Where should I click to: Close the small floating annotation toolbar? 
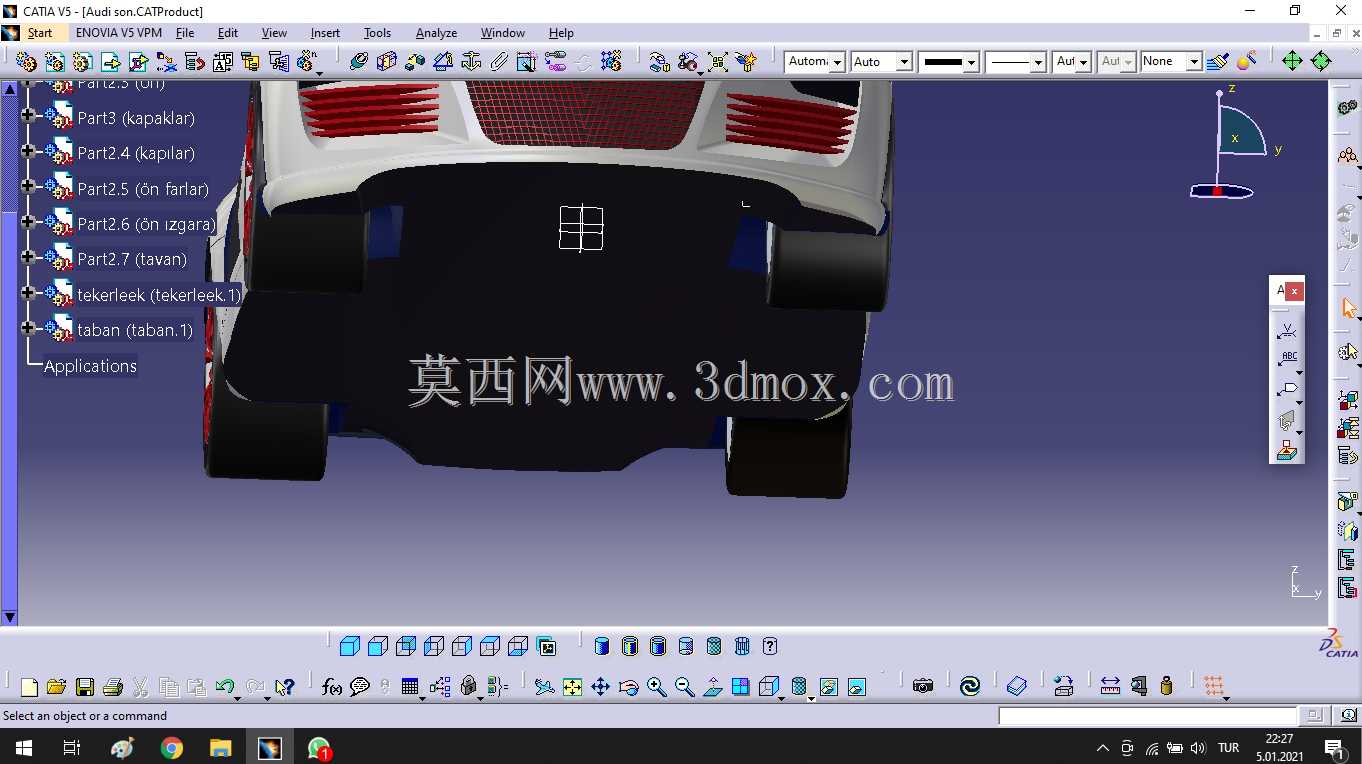[x=1295, y=291]
